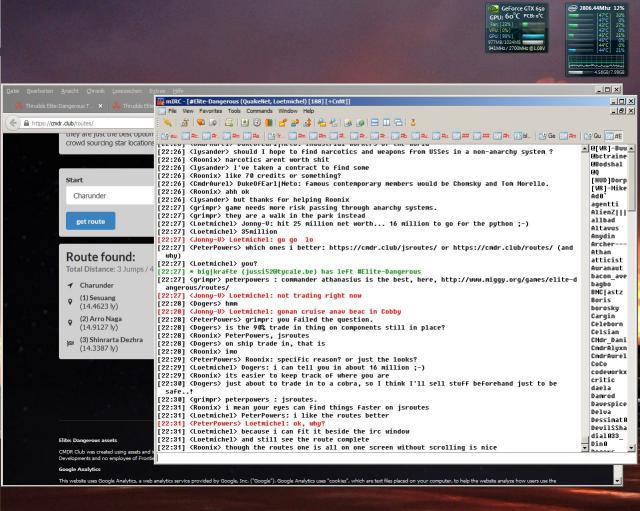640x511 pixels.
Task: Click route stop (3) Shinrarta Dezhra
Action: click(111, 340)
